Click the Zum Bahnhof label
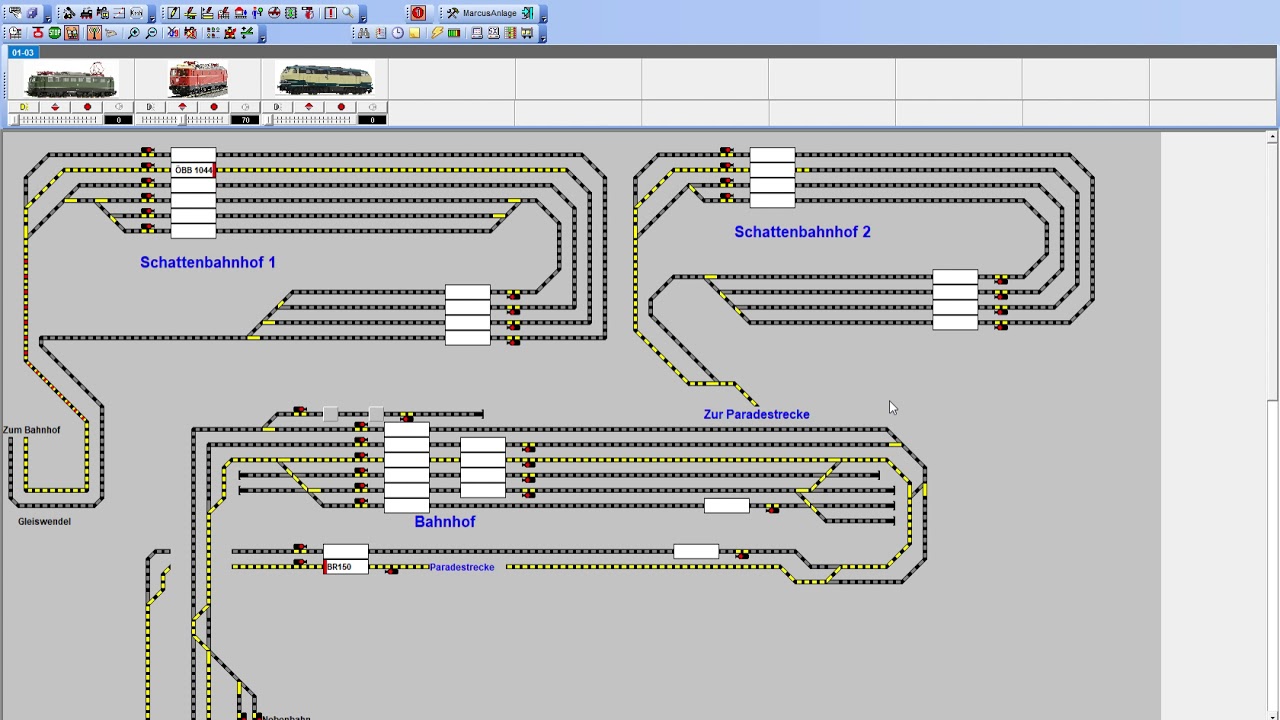The image size is (1280, 720). (31, 430)
